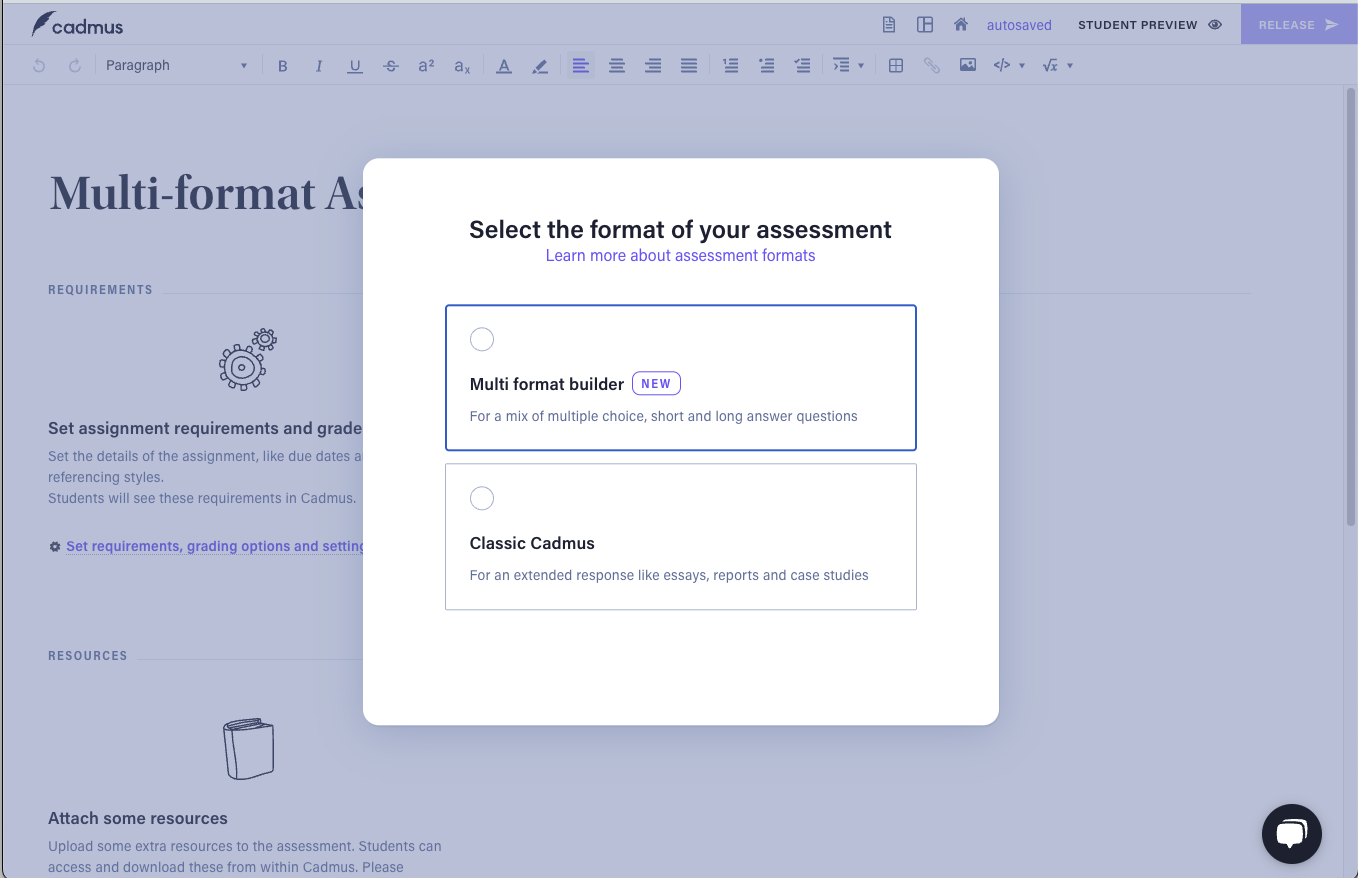The height and width of the screenshot is (878, 1358).
Task: Align text left
Action: (x=581, y=66)
